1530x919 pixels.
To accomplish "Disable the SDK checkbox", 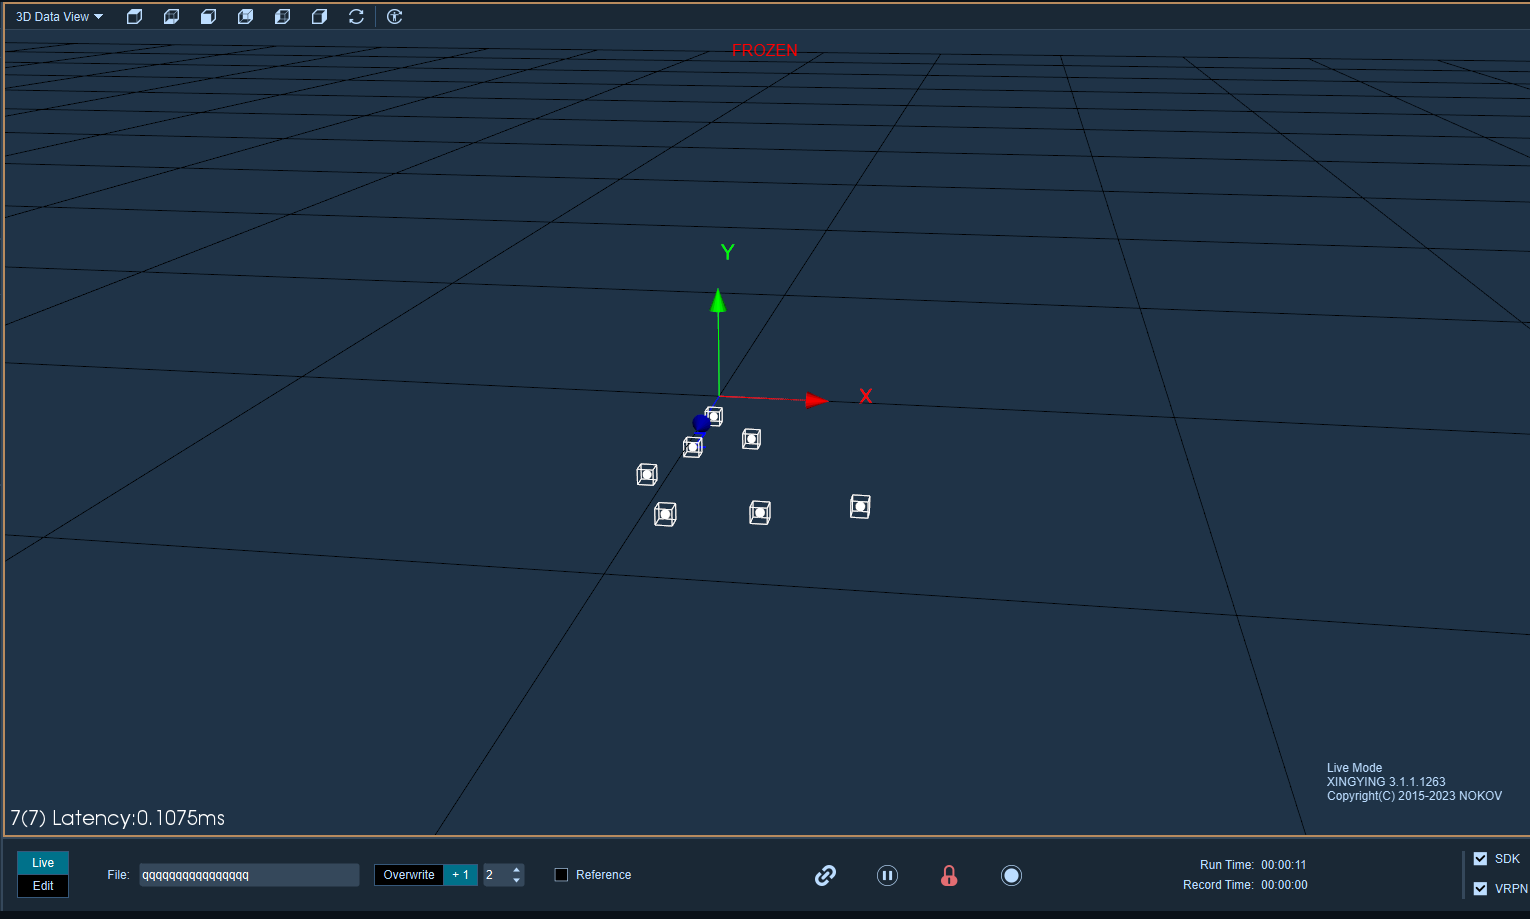I will (1481, 859).
